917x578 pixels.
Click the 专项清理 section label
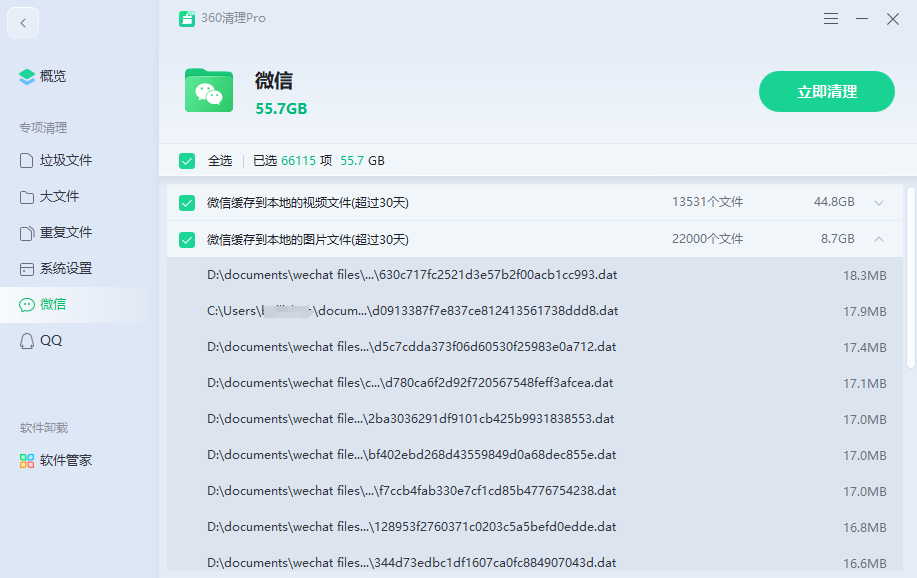[x=43, y=128]
